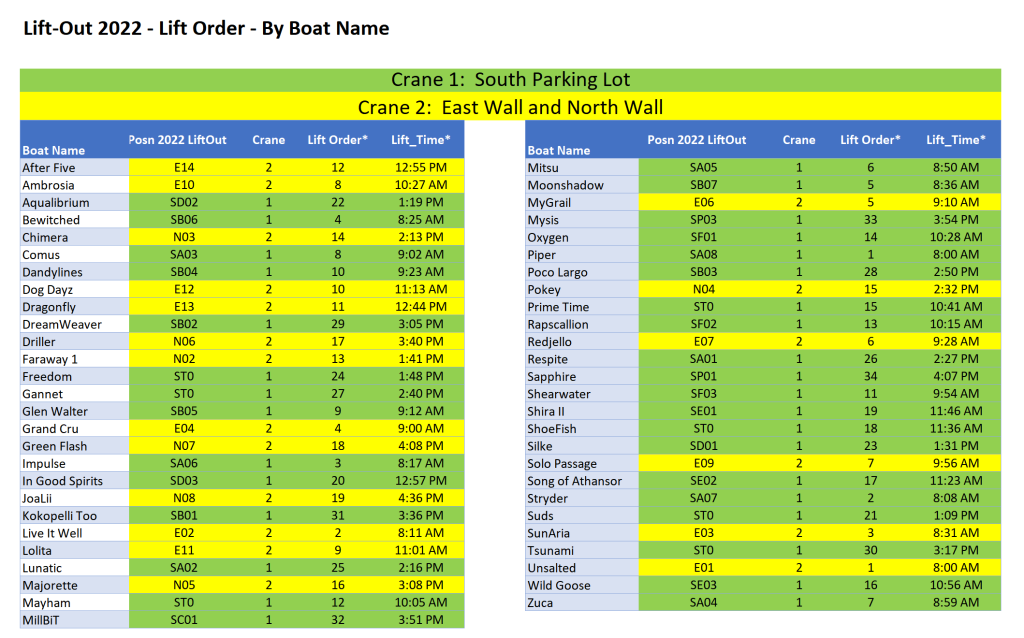Click 'Mitsu' boat name in right table
Viewport: 1024px width, 638px height.
pos(543,168)
